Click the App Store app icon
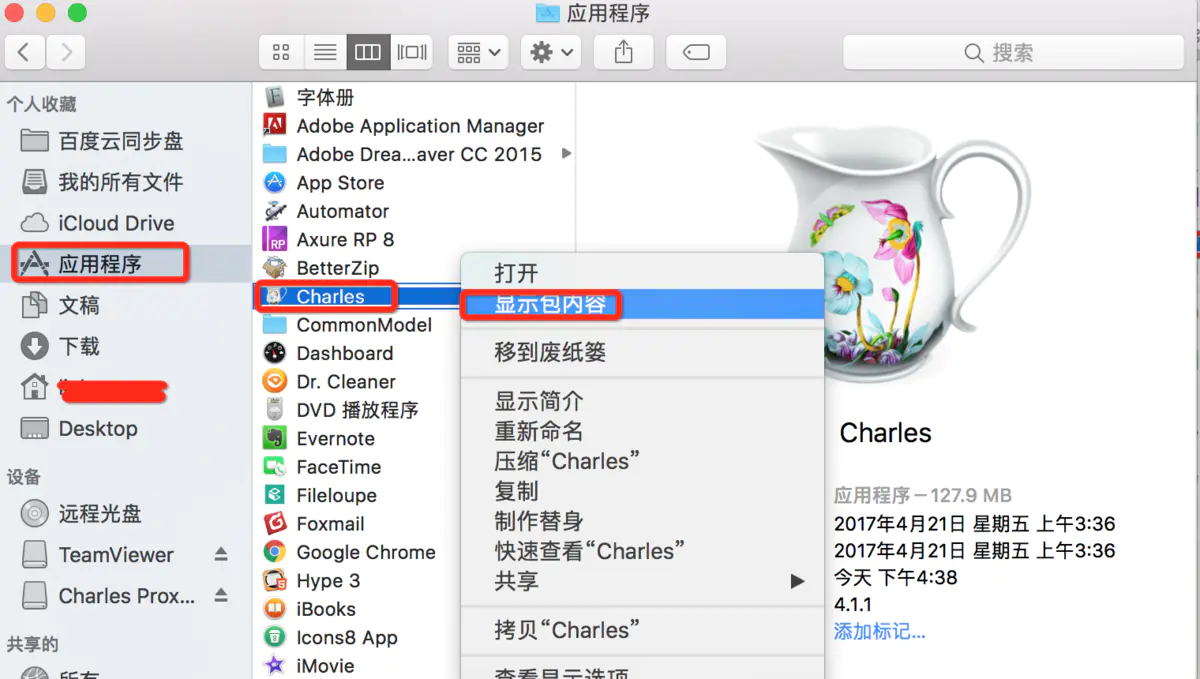Image resolution: width=1200 pixels, height=679 pixels. [274, 183]
